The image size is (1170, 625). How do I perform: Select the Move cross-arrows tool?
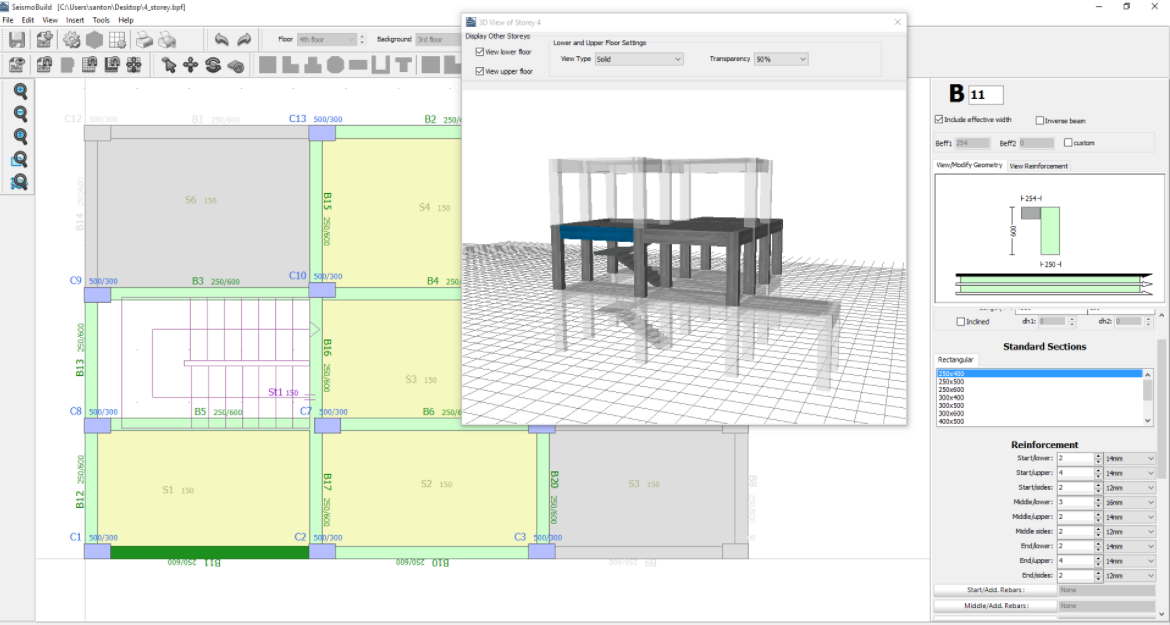tap(190, 65)
